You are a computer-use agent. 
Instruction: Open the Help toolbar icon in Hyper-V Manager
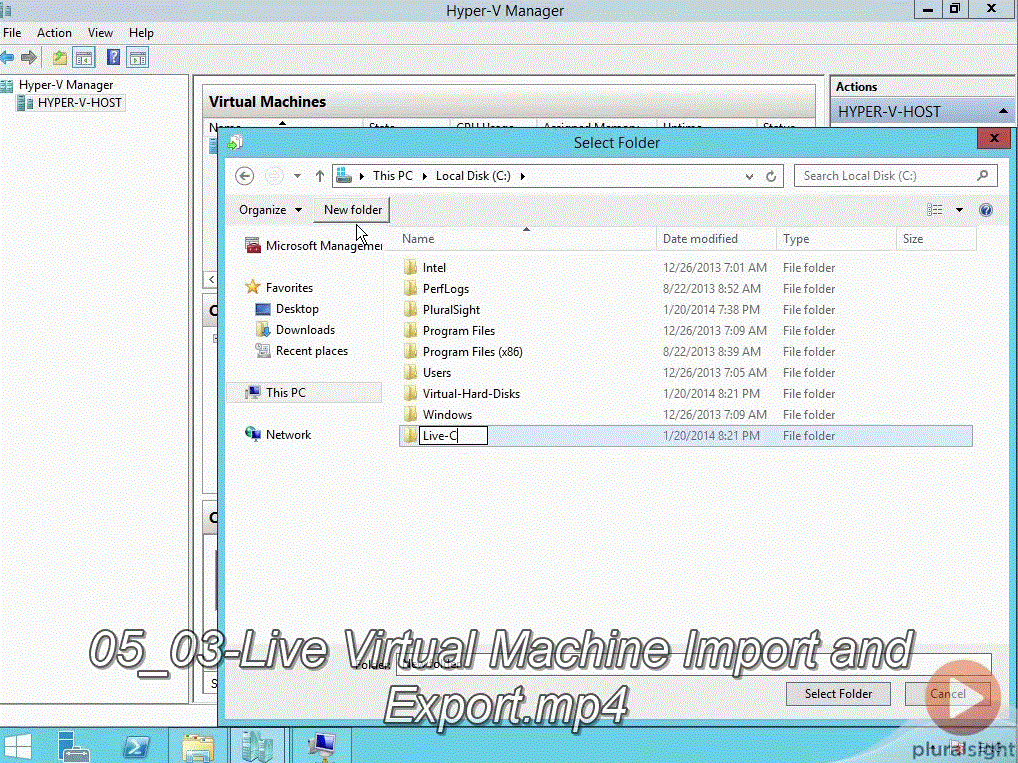click(x=114, y=58)
